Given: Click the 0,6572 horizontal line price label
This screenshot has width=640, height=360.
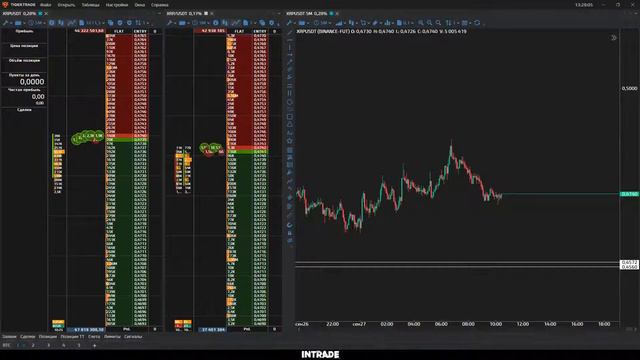Looking at the screenshot, I should click(629, 262).
